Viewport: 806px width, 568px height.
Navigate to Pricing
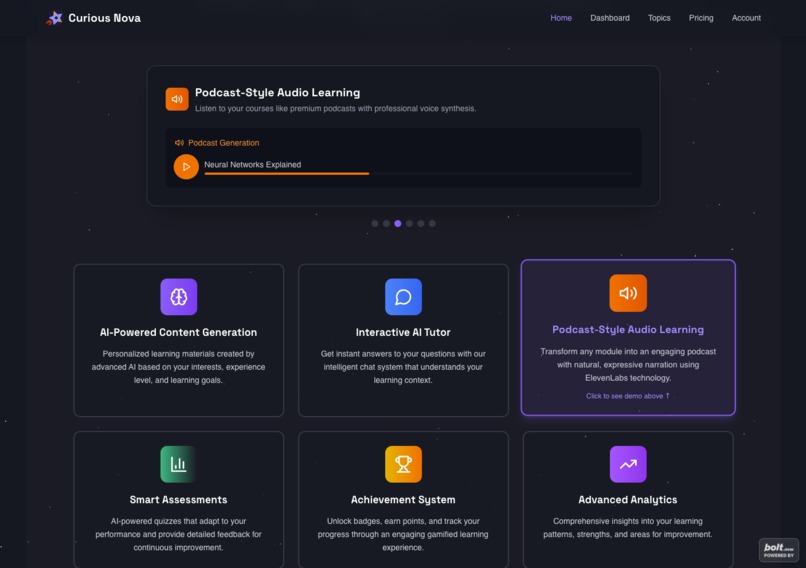[x=701, y=18]
